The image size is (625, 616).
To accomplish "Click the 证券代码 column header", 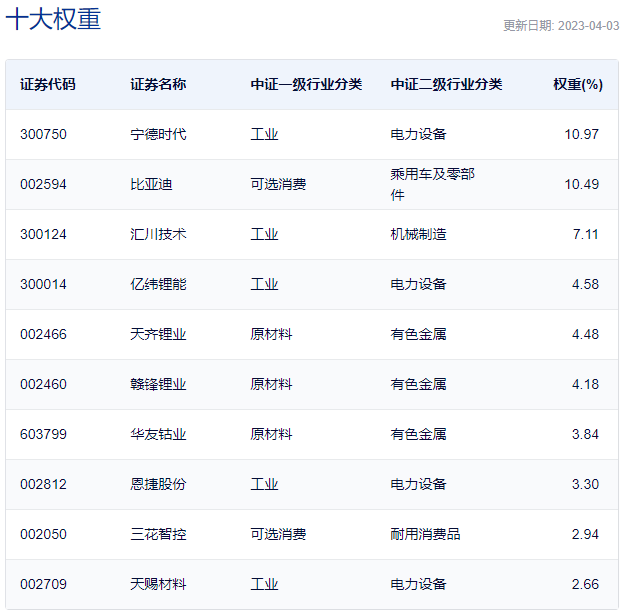I will (x=48, y=85).
